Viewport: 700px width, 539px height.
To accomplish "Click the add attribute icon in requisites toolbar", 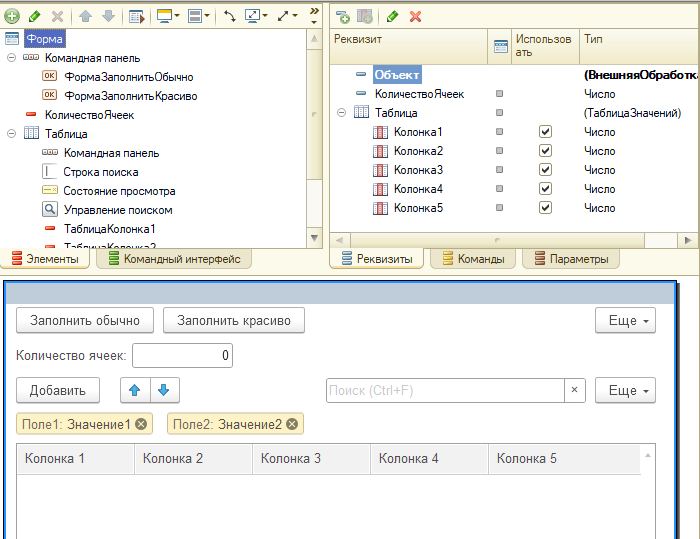I will (343, 17).
